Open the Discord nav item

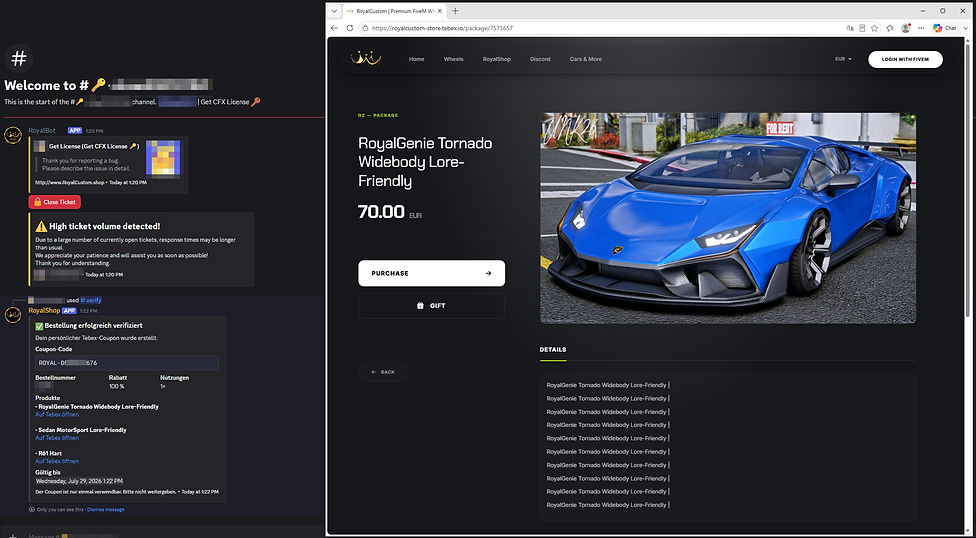[540, 59]
